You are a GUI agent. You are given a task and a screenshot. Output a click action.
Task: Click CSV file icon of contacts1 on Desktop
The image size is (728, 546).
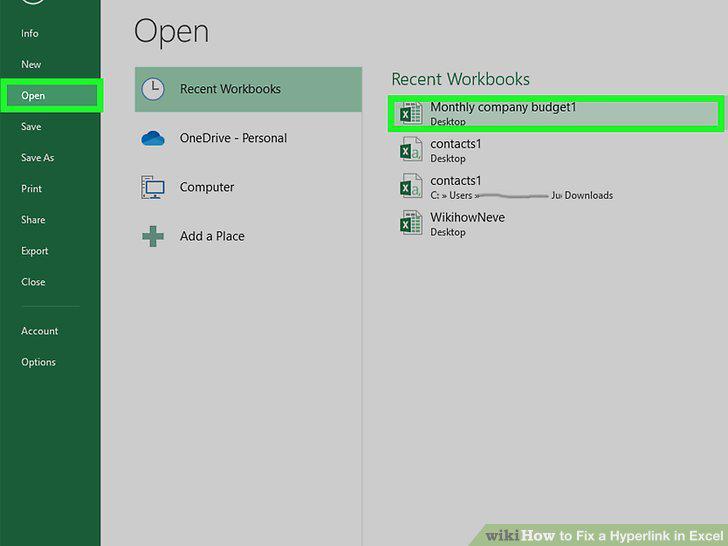411,150
